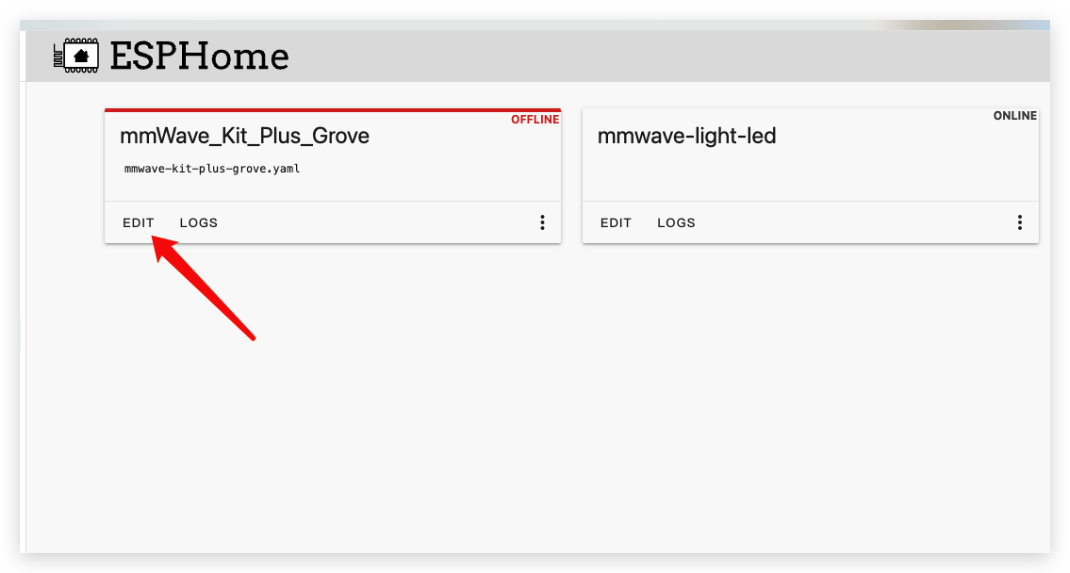The height and width of the screenshot is (573, 1070).
Task: Click the red arrow annotation pointing at EDIT
Action: [x=203, y=287]
